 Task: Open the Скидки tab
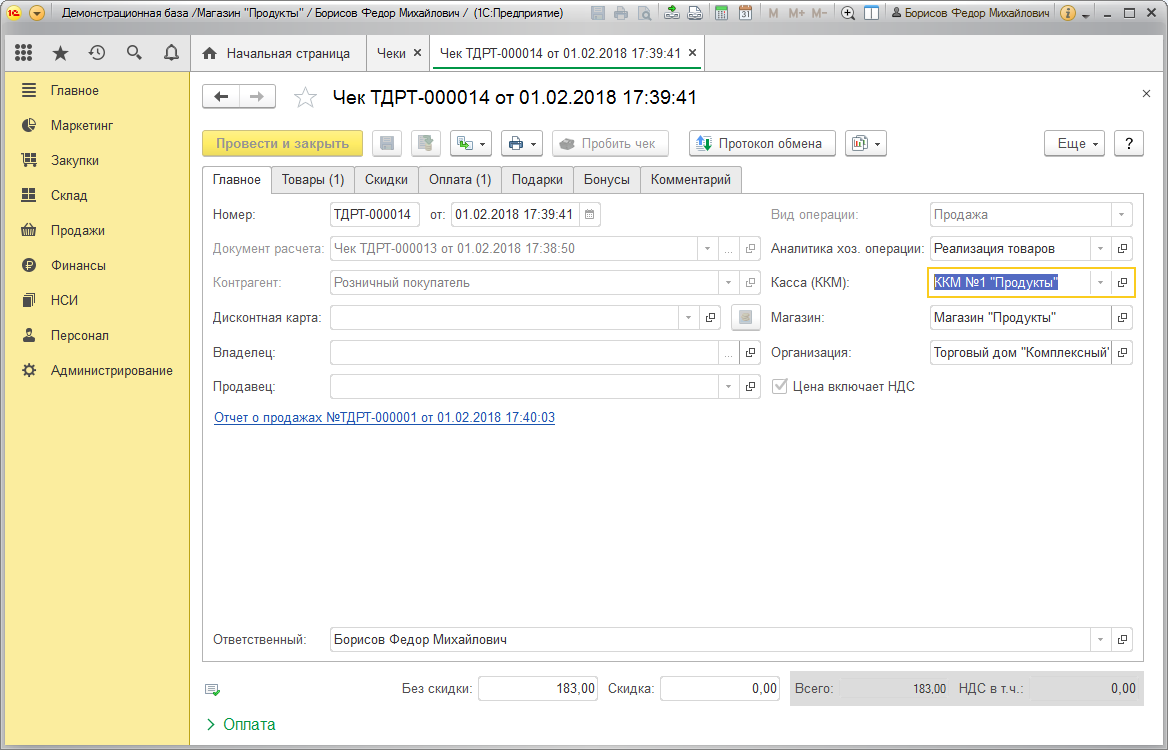[x=387, y=179]
